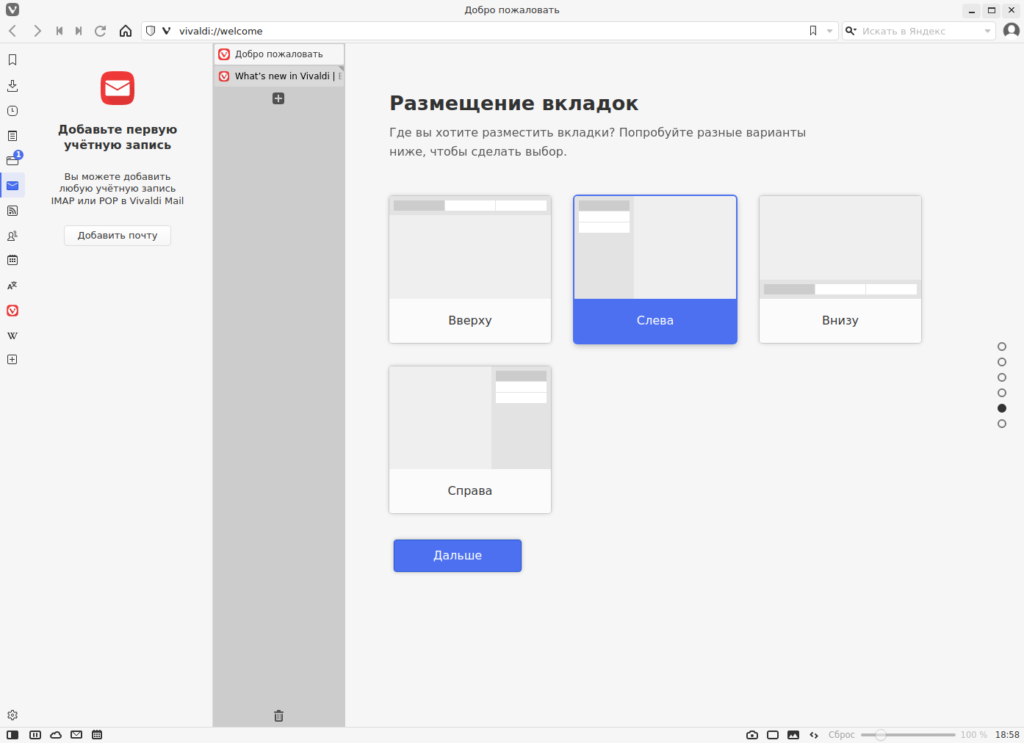Adjust the page zoom slider

[908, 735]
